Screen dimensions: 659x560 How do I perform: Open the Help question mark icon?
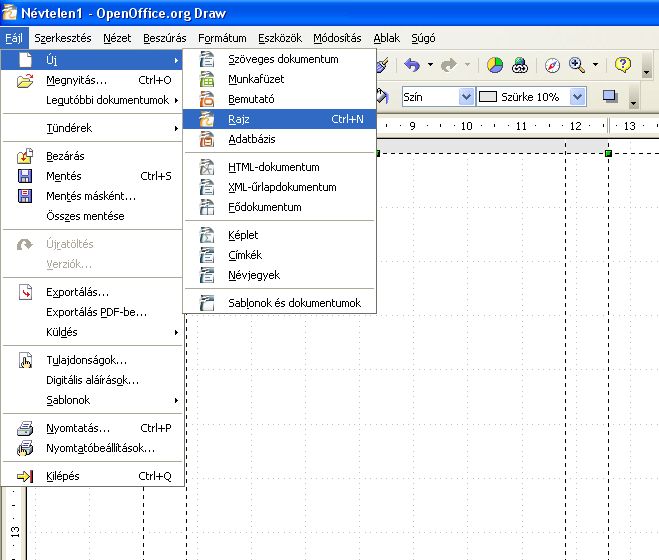622,65
